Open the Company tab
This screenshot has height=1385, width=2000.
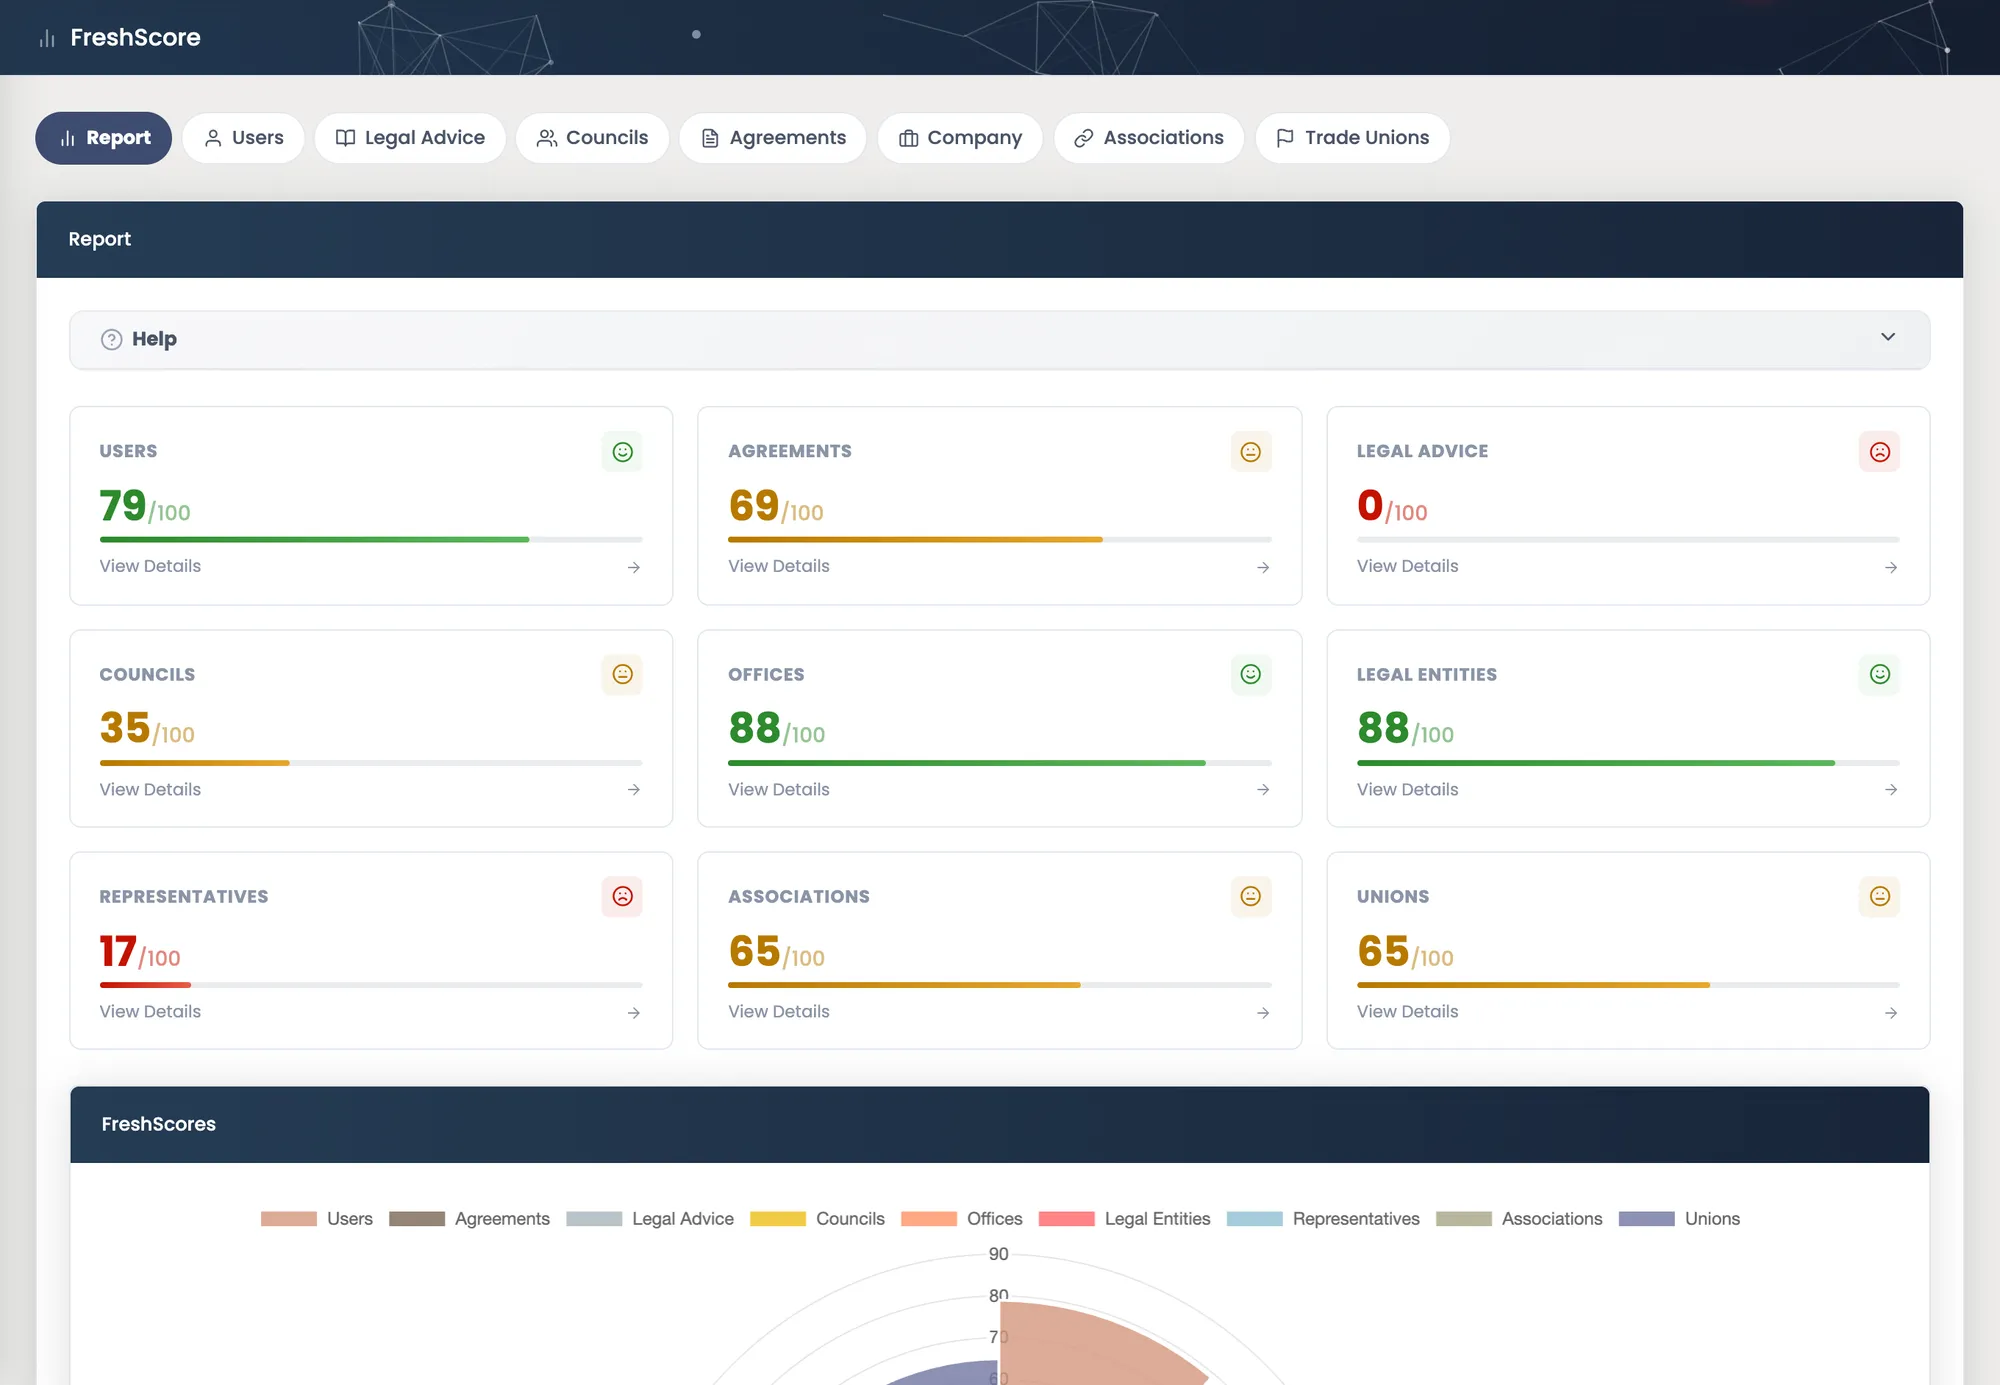pos(960,138)
